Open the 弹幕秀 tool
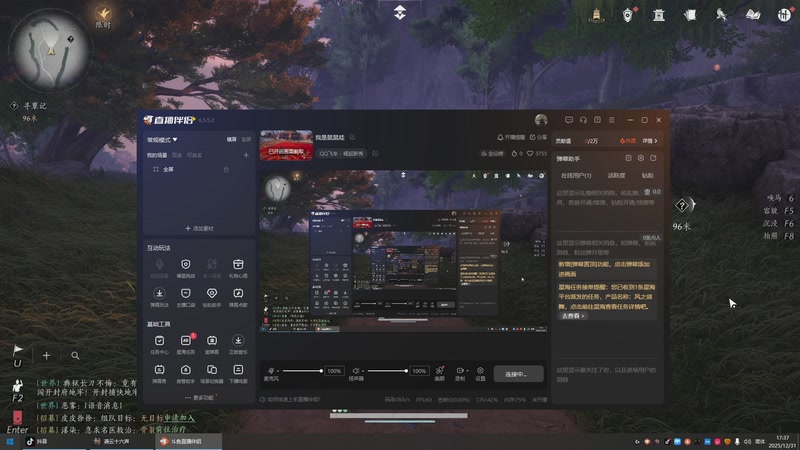The image size is (800, 450). [159, 373]
